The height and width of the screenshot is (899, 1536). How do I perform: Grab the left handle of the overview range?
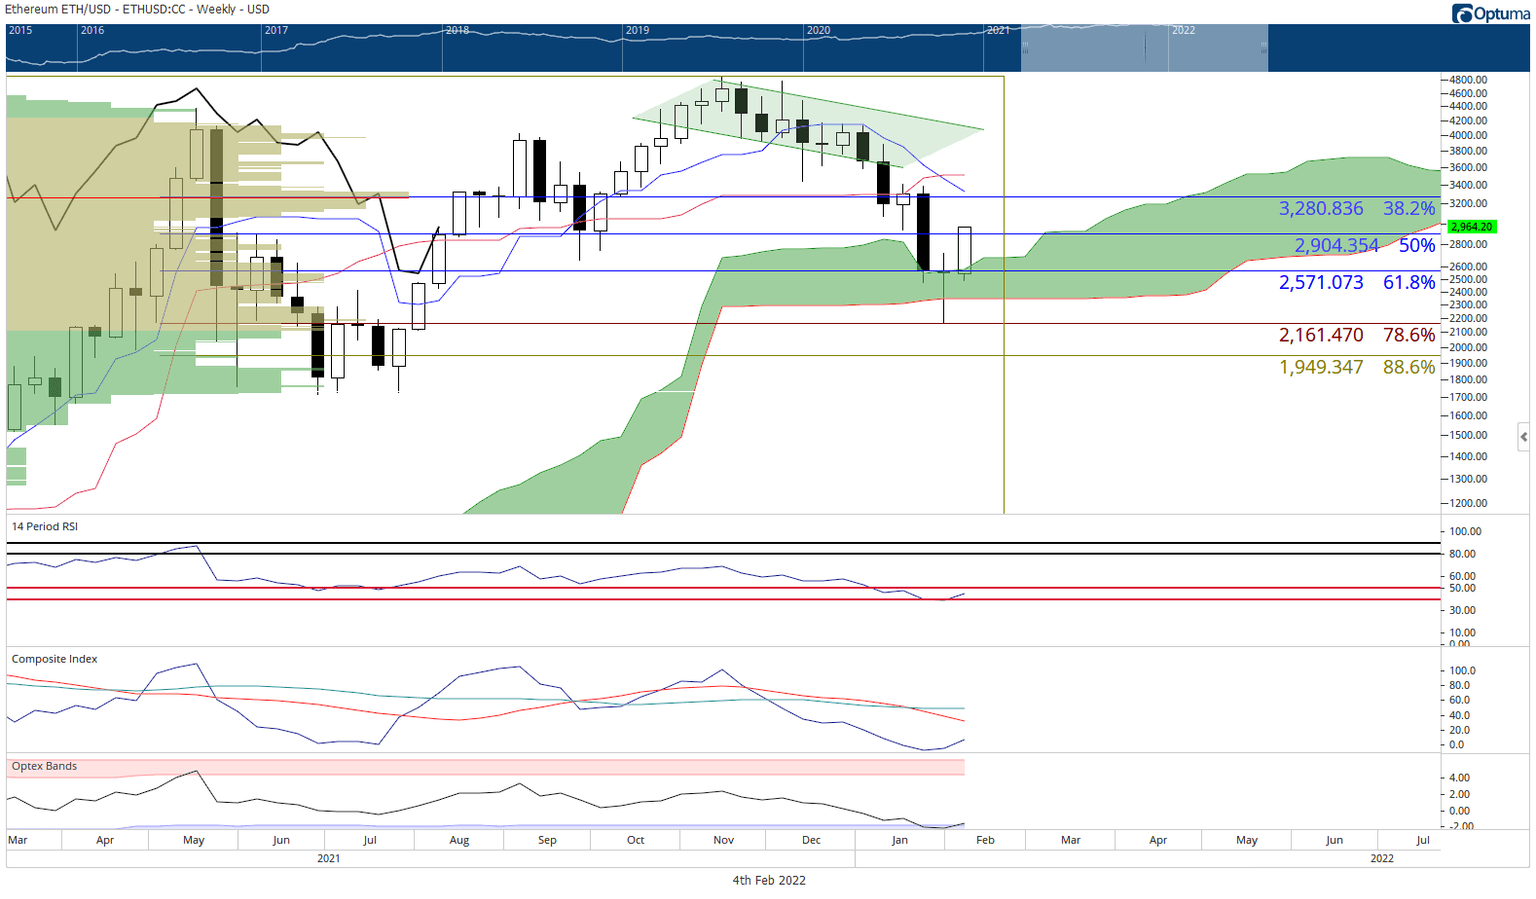pos(1022,48)
